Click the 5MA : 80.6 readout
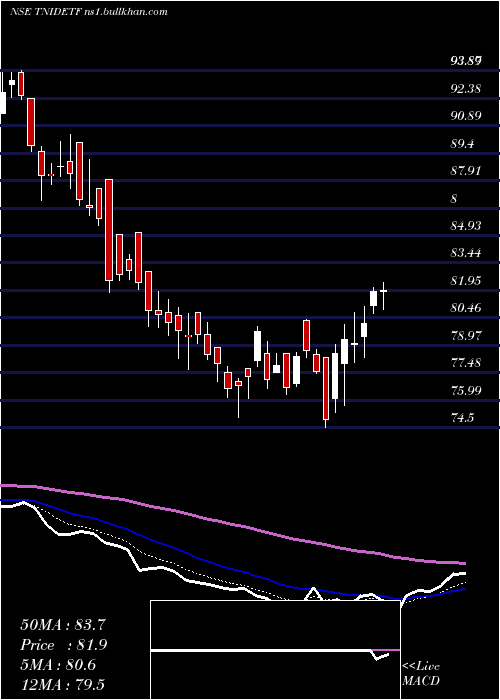Screen dimensions: 500x700 pos(58,665)
